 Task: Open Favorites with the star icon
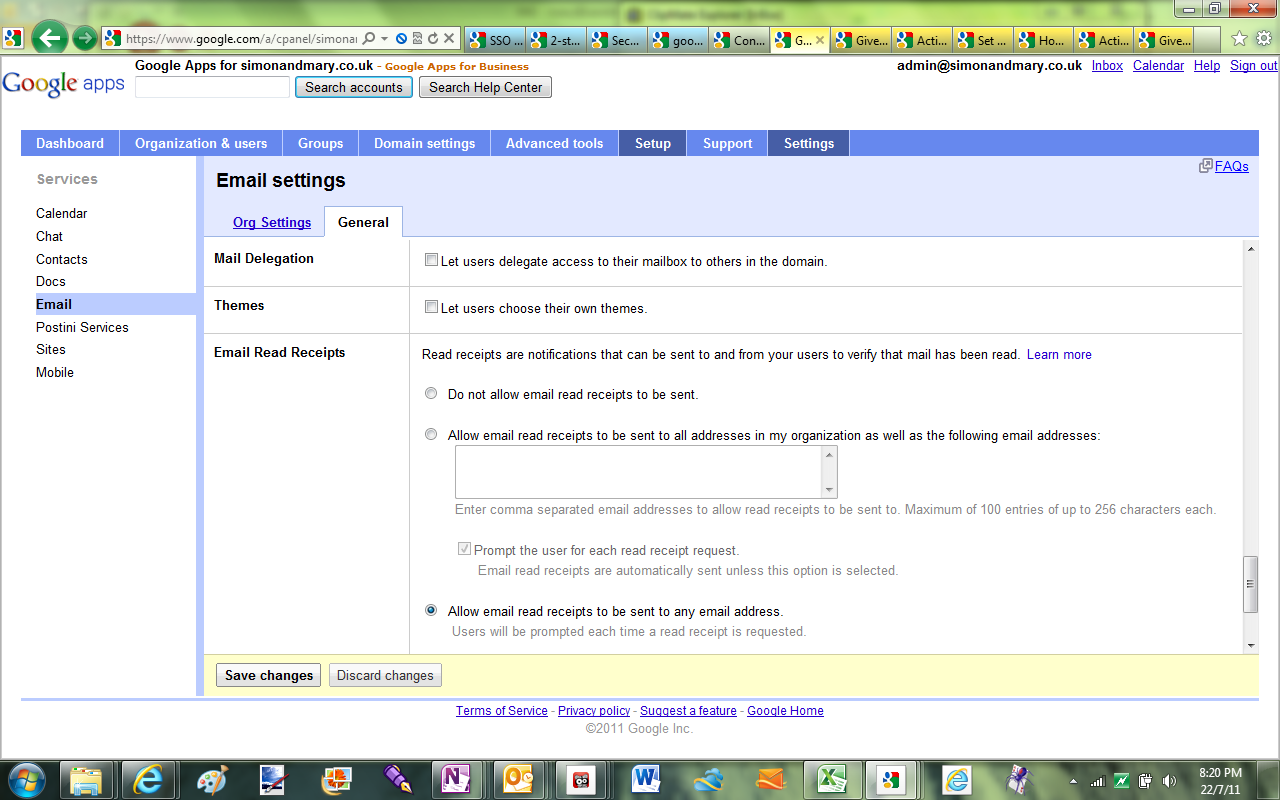pos(1239,39)
